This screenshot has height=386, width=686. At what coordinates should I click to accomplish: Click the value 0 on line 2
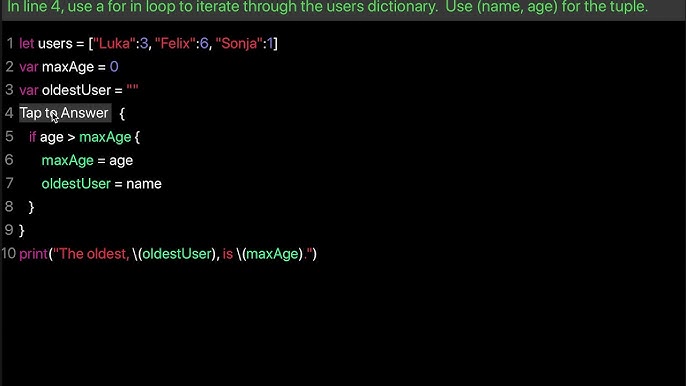pos(114,67)
